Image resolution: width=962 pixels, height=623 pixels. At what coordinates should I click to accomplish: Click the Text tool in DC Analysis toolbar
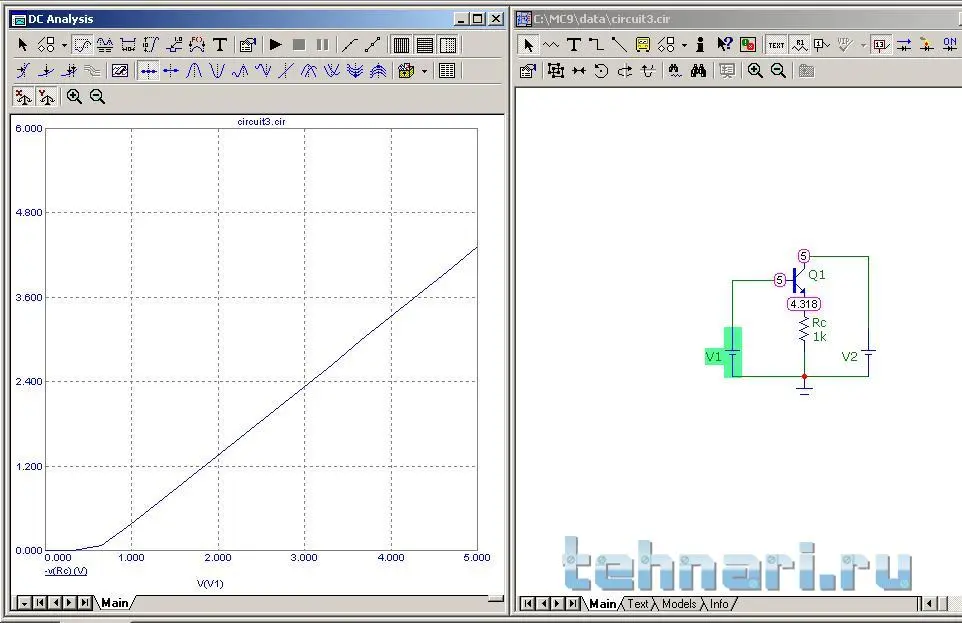point(220,45)
